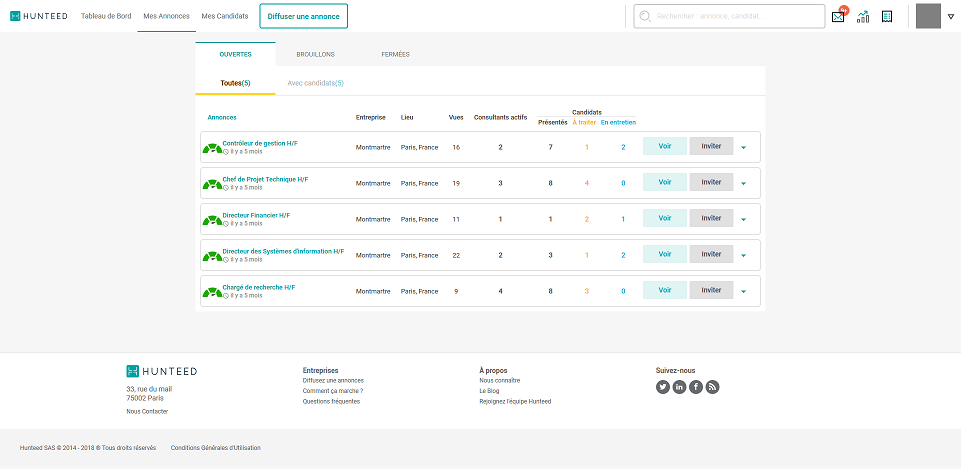The height and width of the screenshot is (469, 961).
Task: Open the company building icon
Action: point(886,17)
